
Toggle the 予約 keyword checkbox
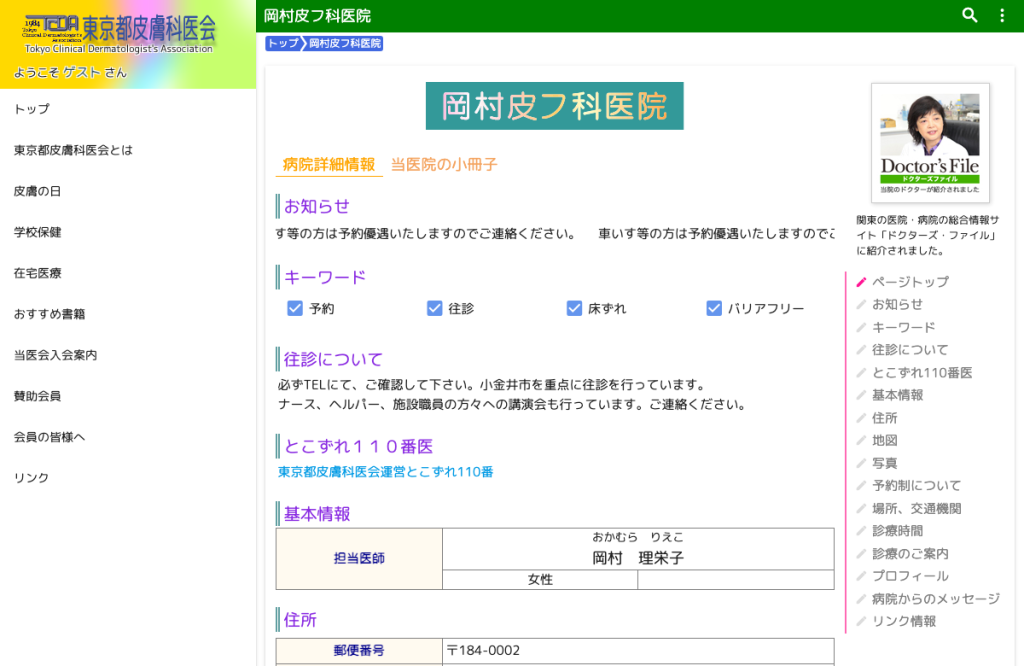pyautogui.click(x=295, y=308)
